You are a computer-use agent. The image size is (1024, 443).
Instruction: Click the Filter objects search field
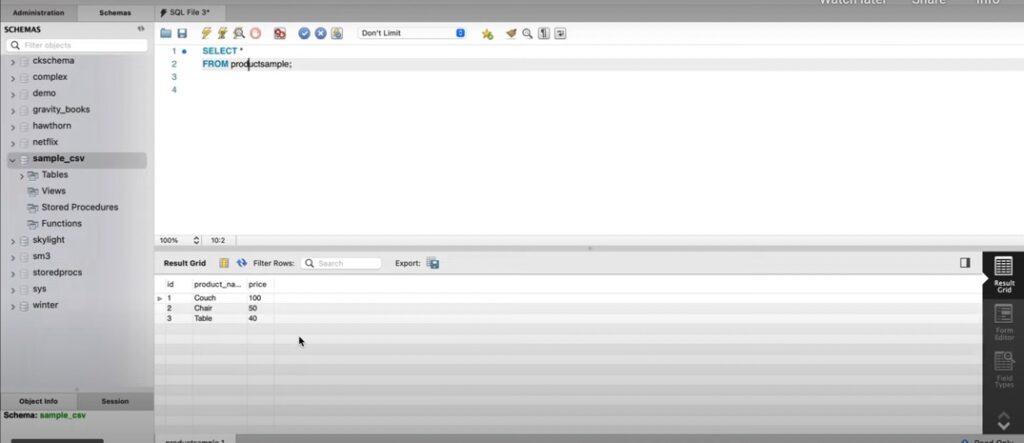pyautogui.click(x=77, y=45)
